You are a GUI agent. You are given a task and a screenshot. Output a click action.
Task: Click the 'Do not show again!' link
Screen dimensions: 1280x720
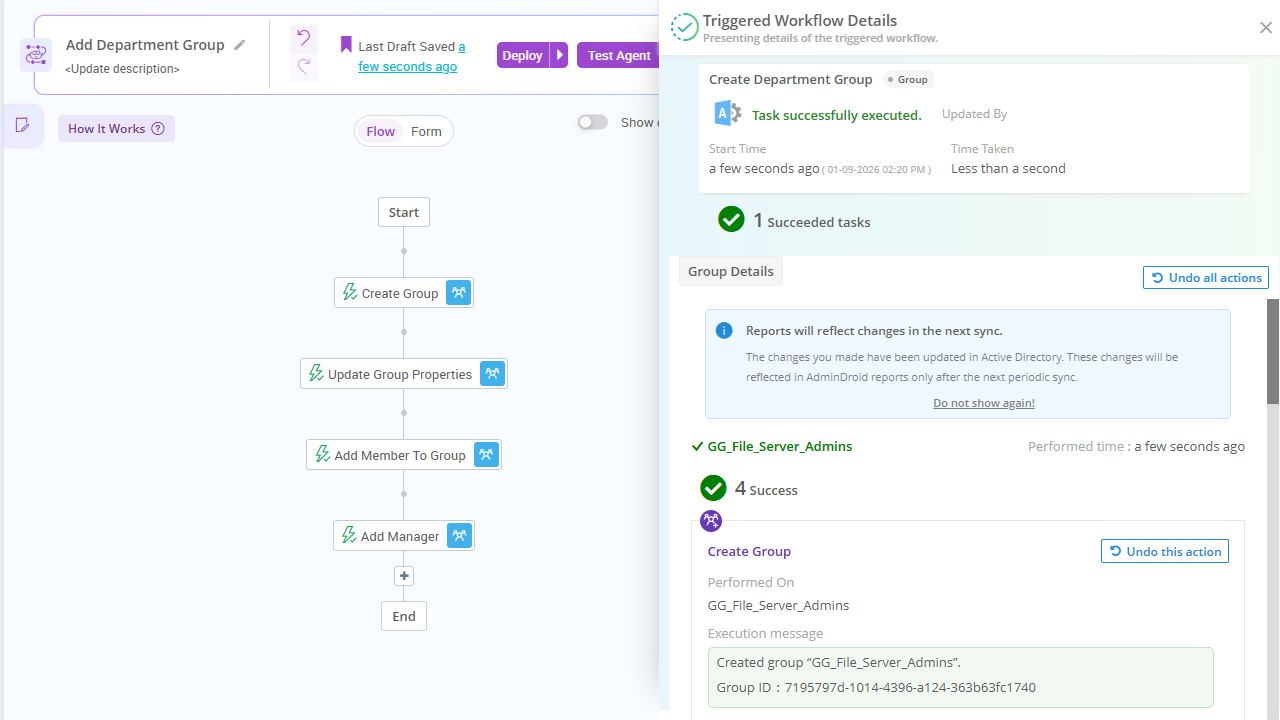(984, 403)
